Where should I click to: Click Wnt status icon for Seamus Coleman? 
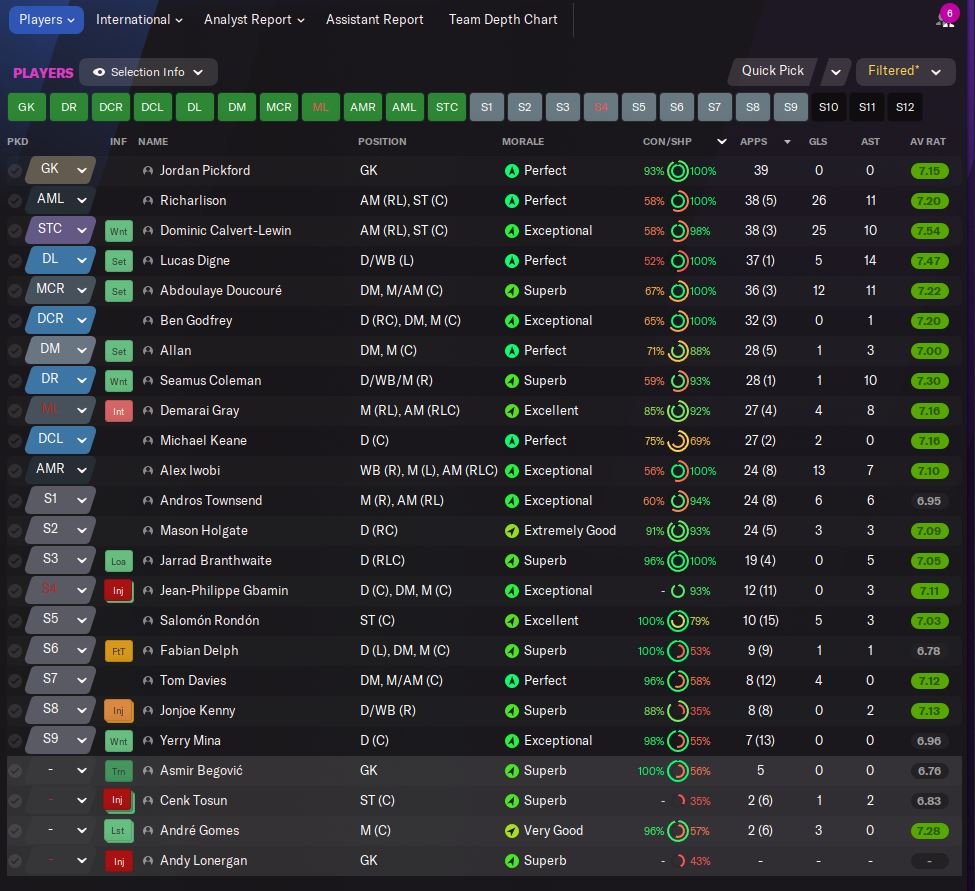[118, 381]
